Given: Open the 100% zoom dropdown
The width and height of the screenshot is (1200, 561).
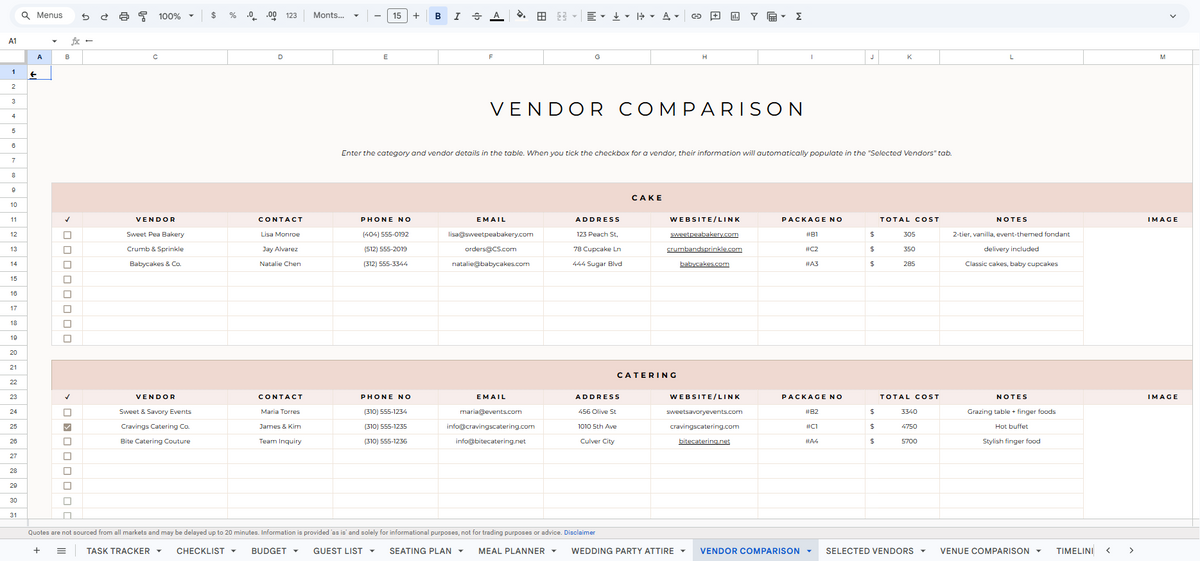Looking at the screenshot, I should tap(176, 16).
